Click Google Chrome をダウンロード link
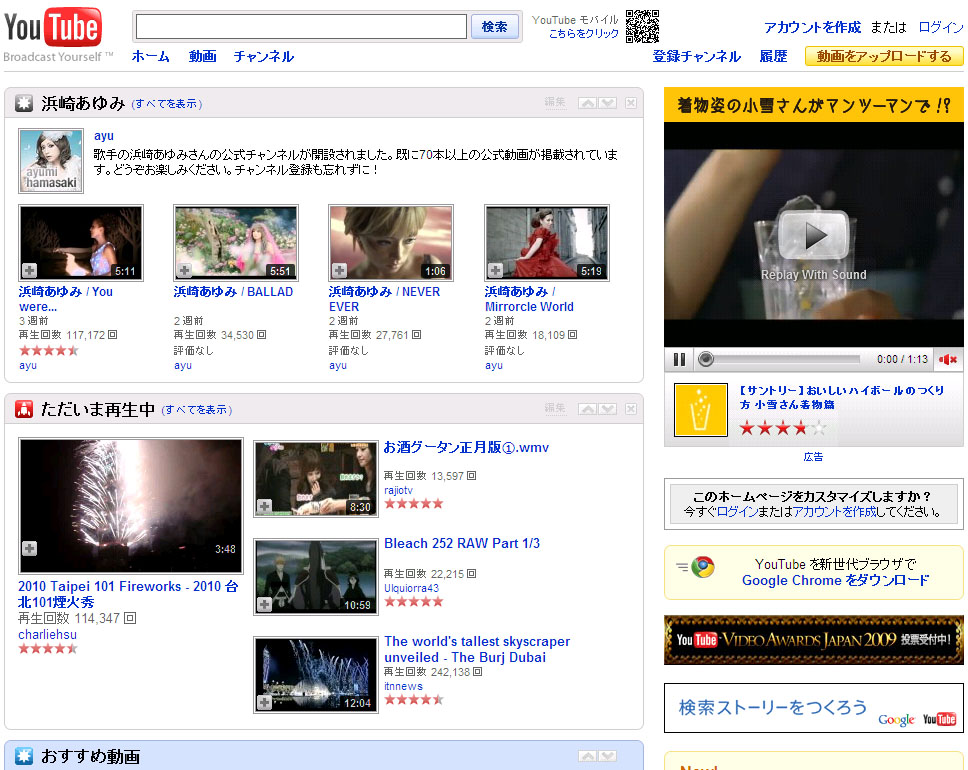The width and height of the screenshot is (968, 770). pos(835,580)
